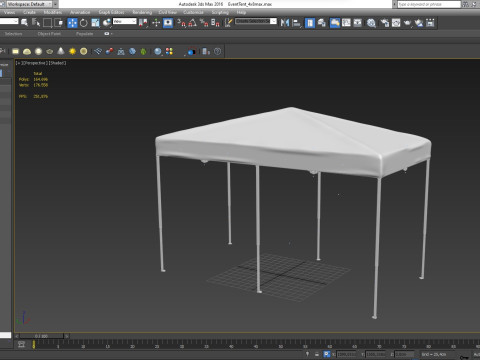
Task: Toggle Window/Crossing selection mode
Action: click(59, 23)
